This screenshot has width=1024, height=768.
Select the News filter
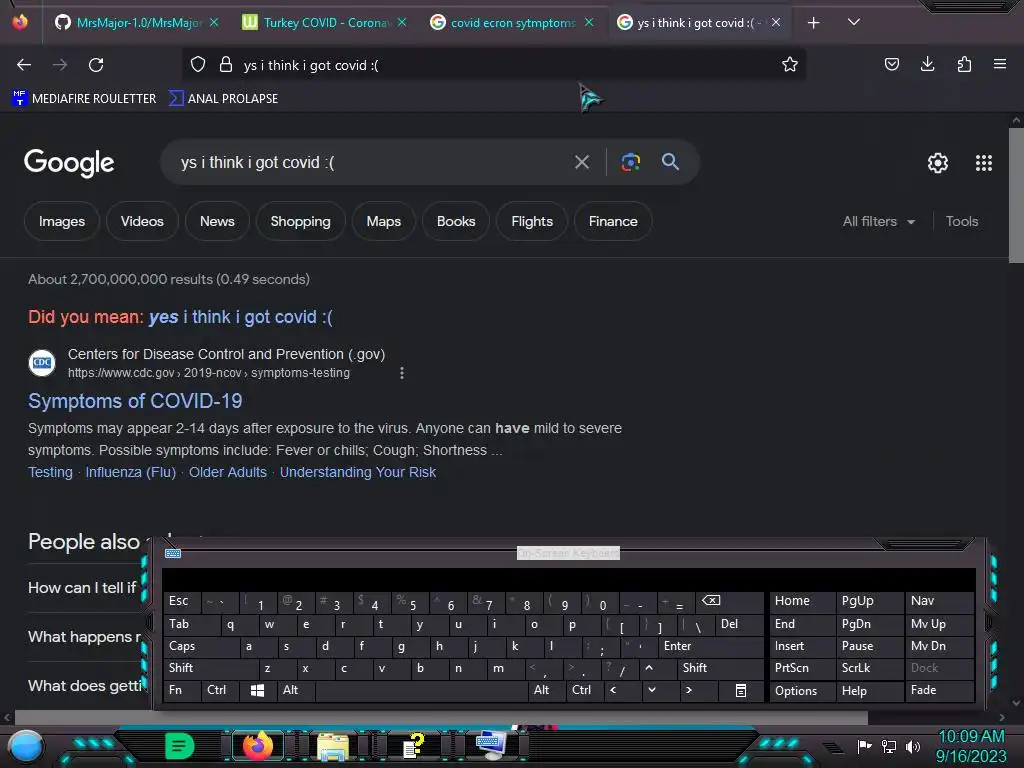point(217,221)
